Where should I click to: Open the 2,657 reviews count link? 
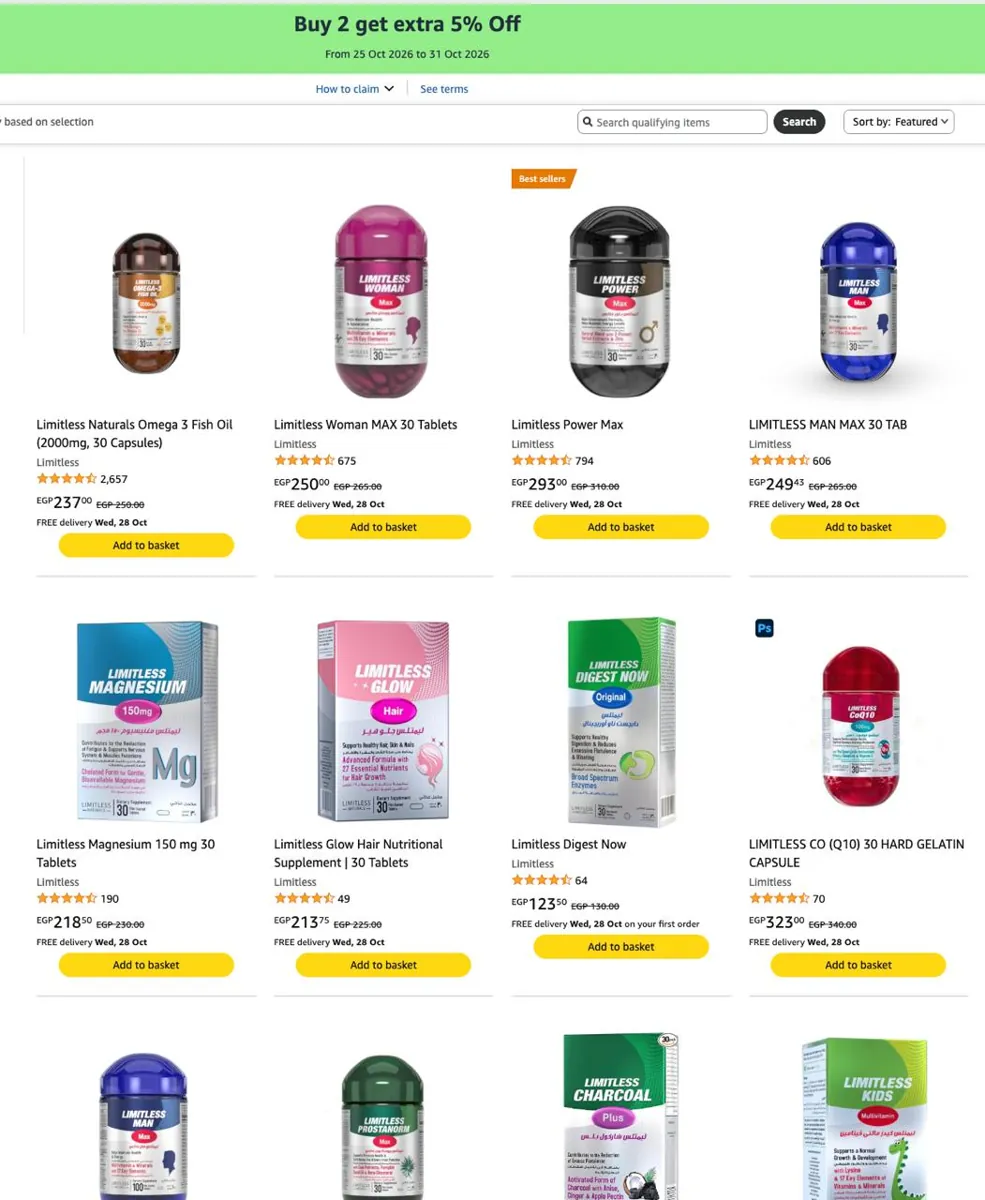pyautogui.click(x=114, y=479)
